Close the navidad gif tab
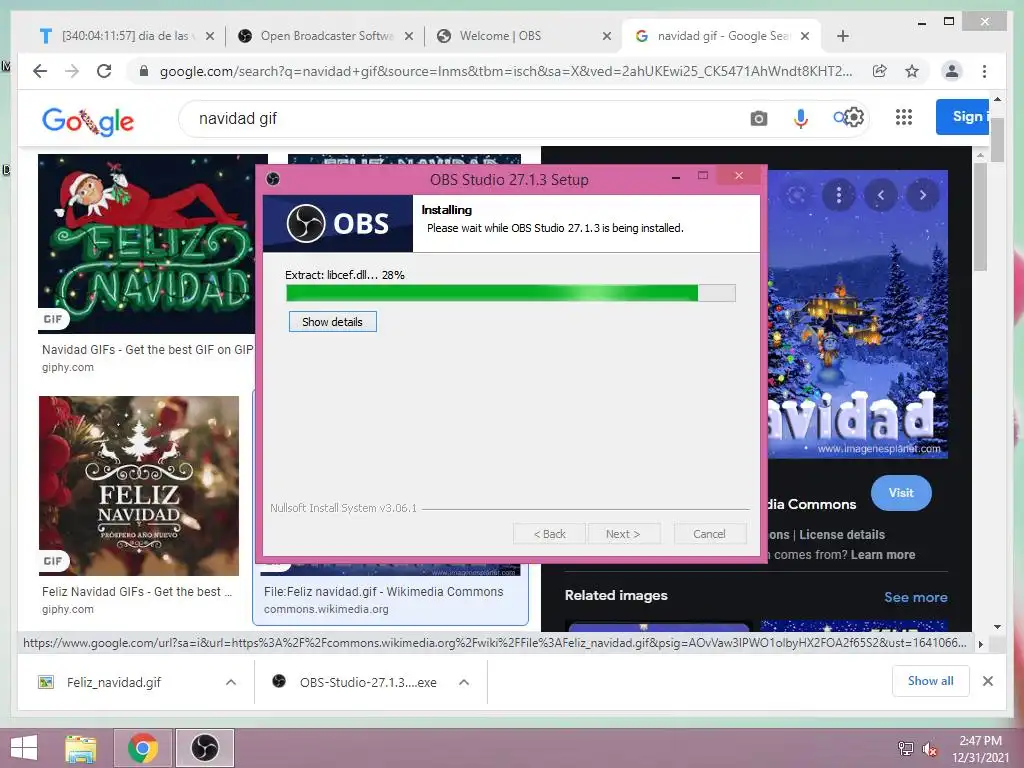 click(805, 36)
